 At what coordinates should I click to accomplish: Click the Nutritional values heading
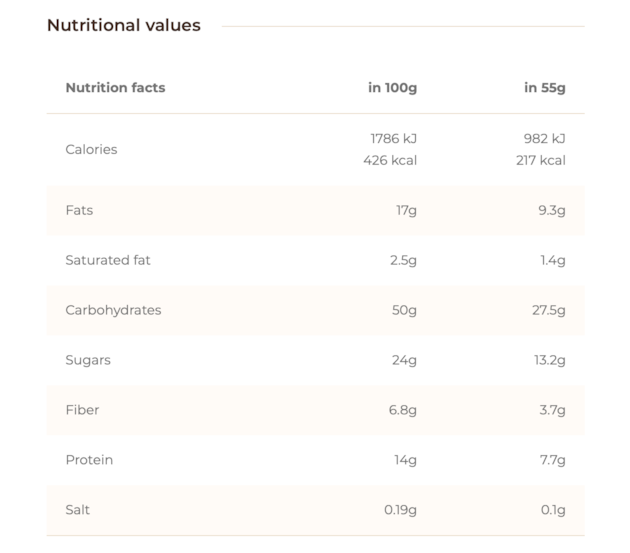[x=124, y=25]
